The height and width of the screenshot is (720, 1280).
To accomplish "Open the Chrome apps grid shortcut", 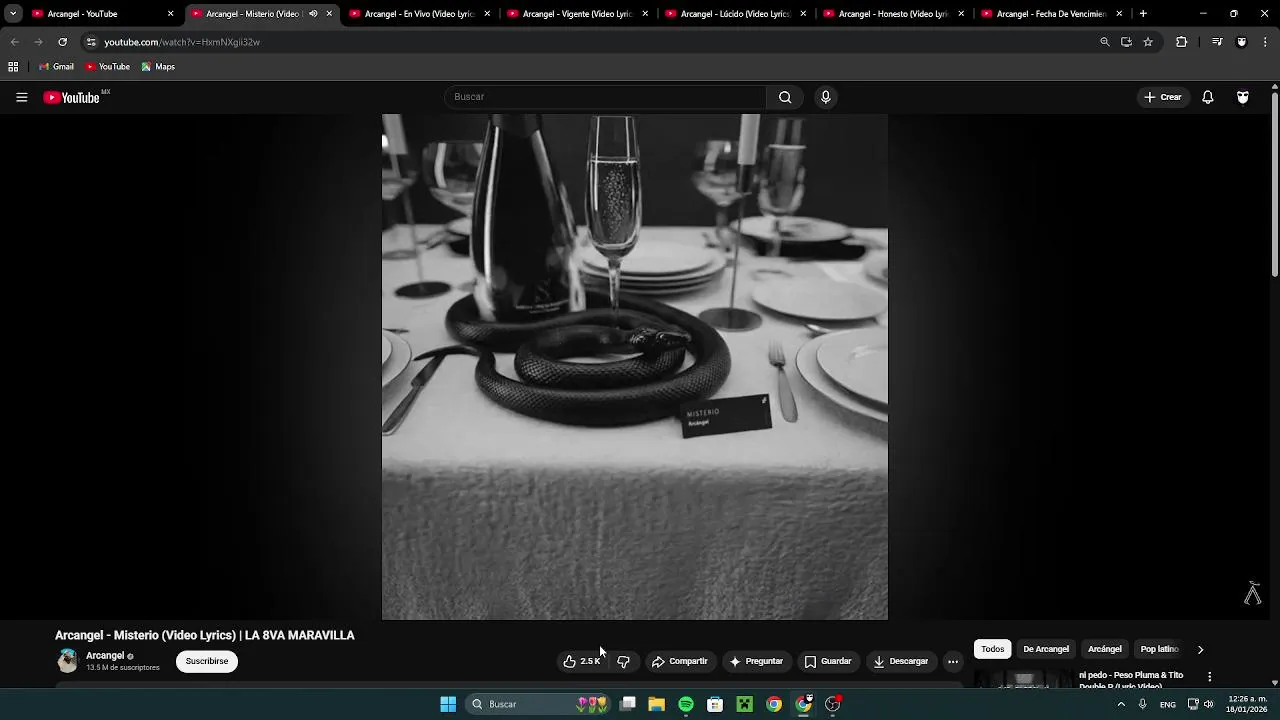I will point(13,67).
